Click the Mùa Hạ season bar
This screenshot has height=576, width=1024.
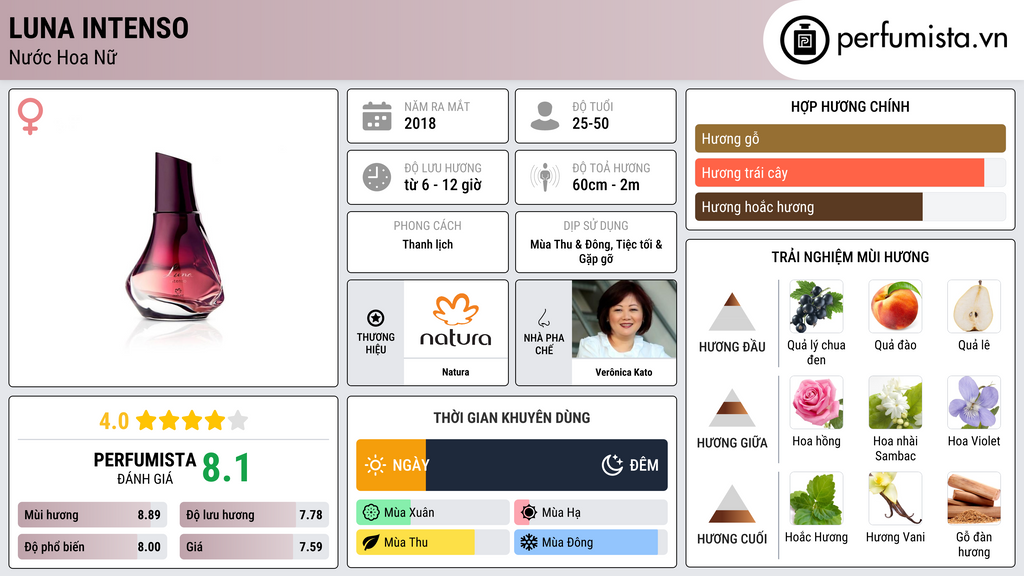point(591,513)
